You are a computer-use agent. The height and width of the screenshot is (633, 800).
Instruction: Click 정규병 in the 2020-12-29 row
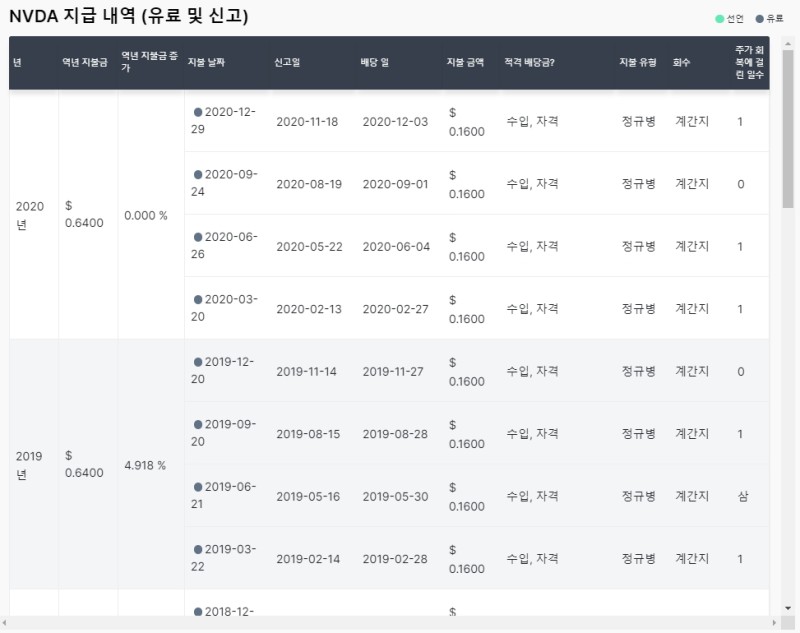tap(638, 121)
